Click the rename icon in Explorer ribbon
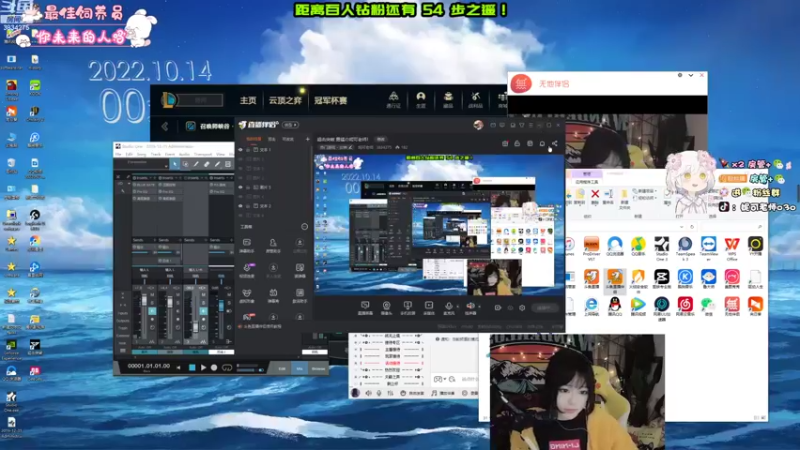This screenshot has width=800, height=450. [609, 196]
